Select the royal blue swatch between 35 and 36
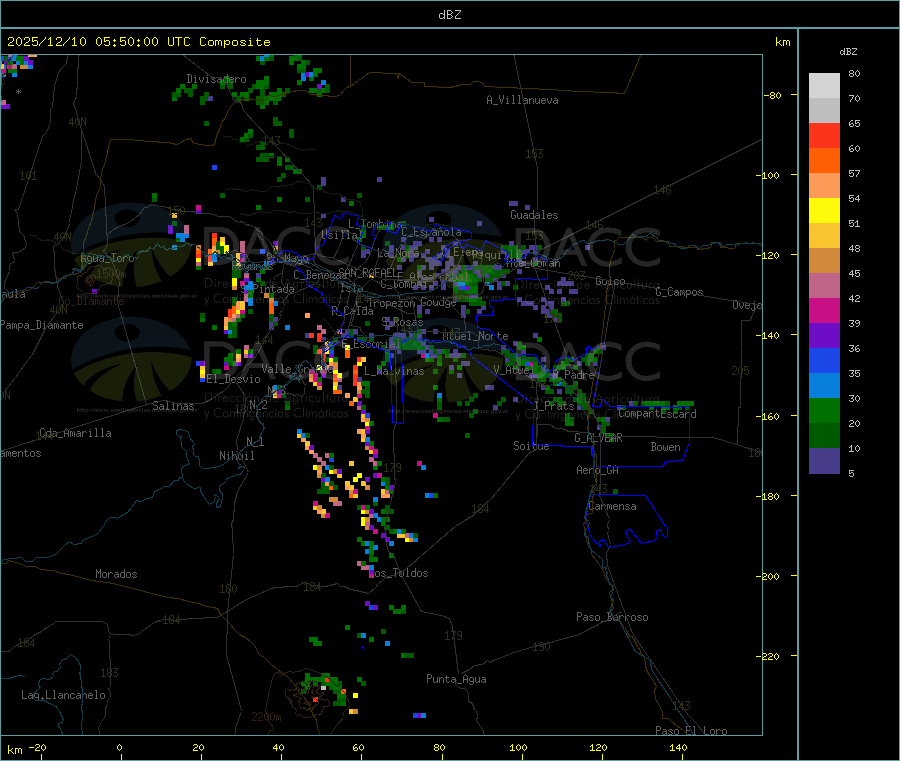Screen dimensions: 900x761 tap(824, 360)
